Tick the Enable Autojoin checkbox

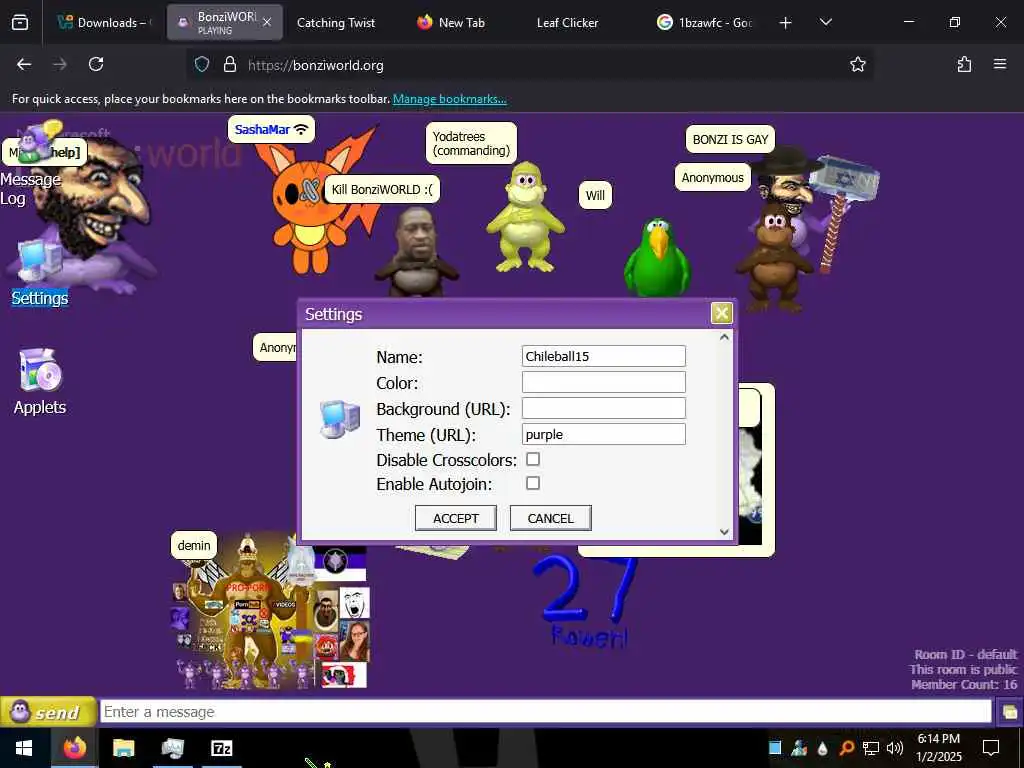(533, 483)
